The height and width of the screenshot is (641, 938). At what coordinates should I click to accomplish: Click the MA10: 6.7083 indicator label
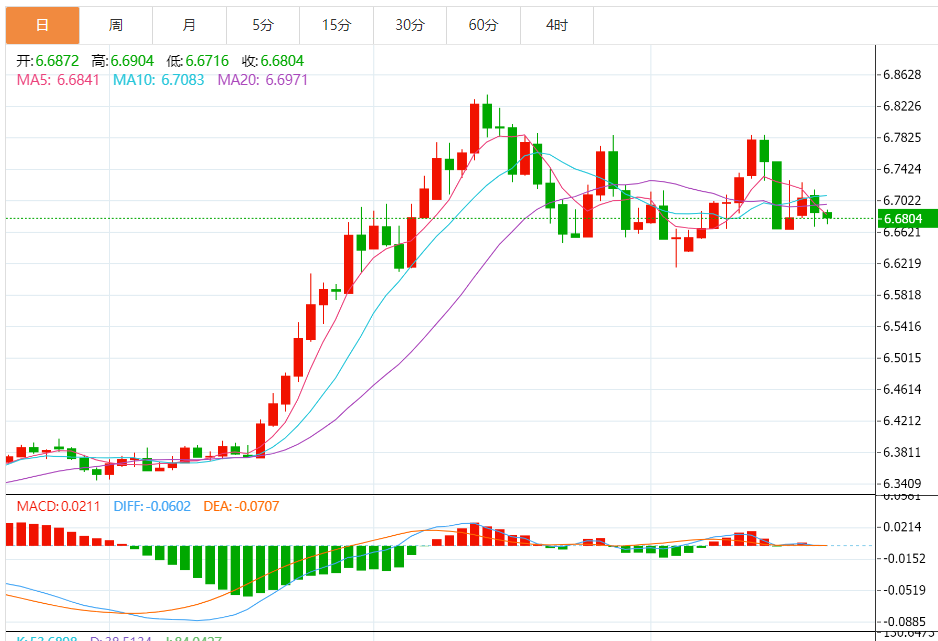pyautogui.click(x=159, y=80)
